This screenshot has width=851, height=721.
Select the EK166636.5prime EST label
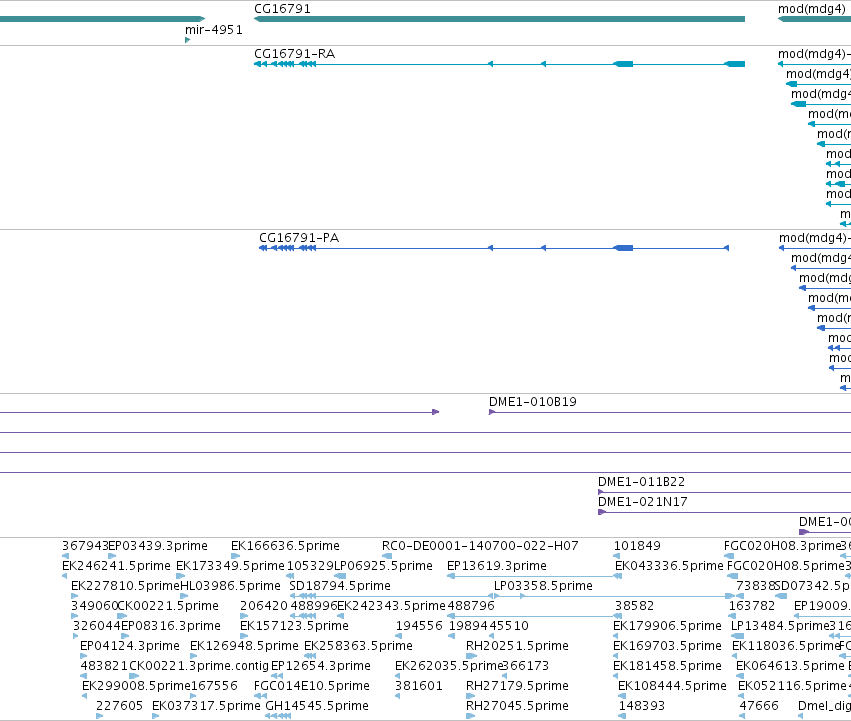285,546
